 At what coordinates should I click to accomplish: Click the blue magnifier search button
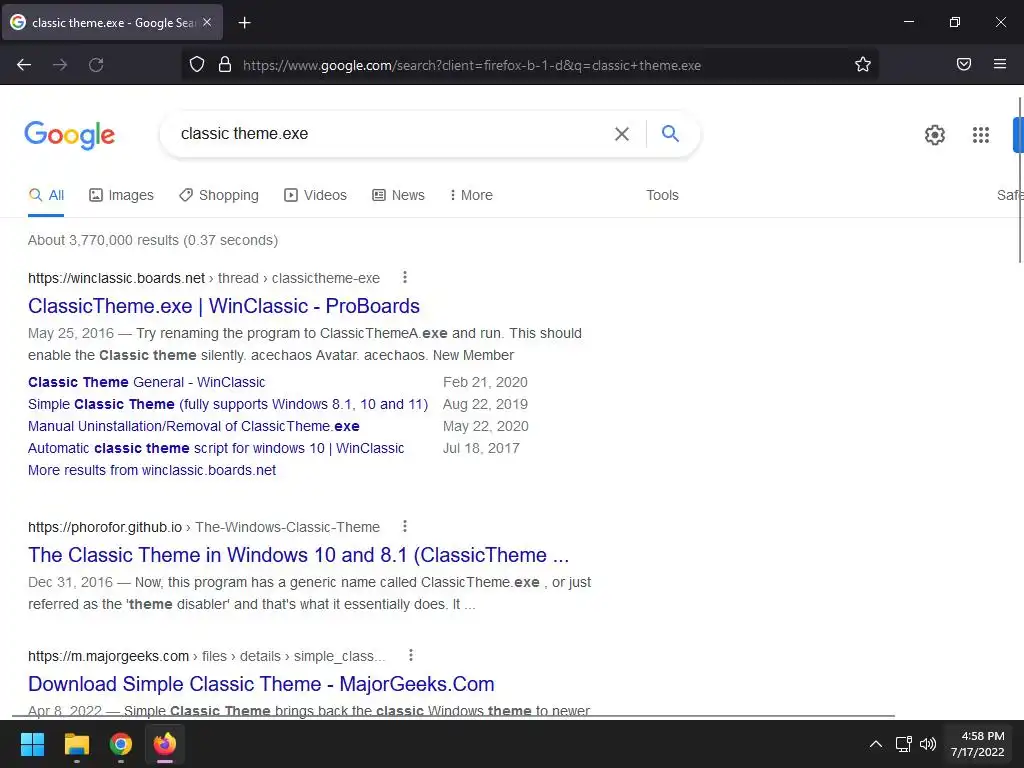[670, 134]
